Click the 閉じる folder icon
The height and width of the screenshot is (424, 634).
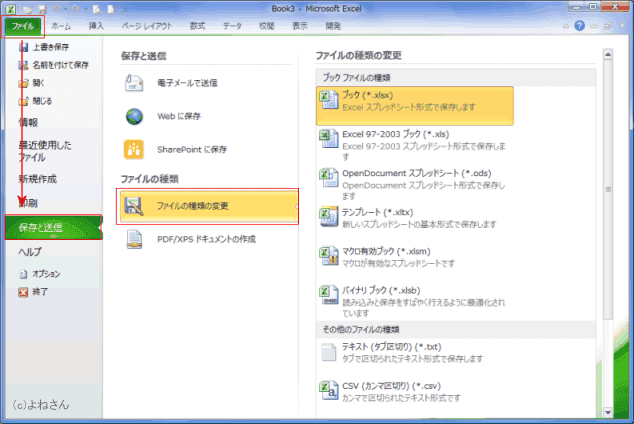[x=23, y=101]
